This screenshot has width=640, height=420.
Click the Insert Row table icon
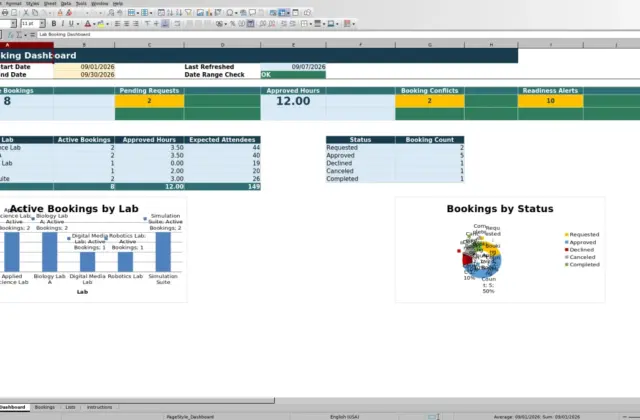pyautogui.click(x=131, y=13)
